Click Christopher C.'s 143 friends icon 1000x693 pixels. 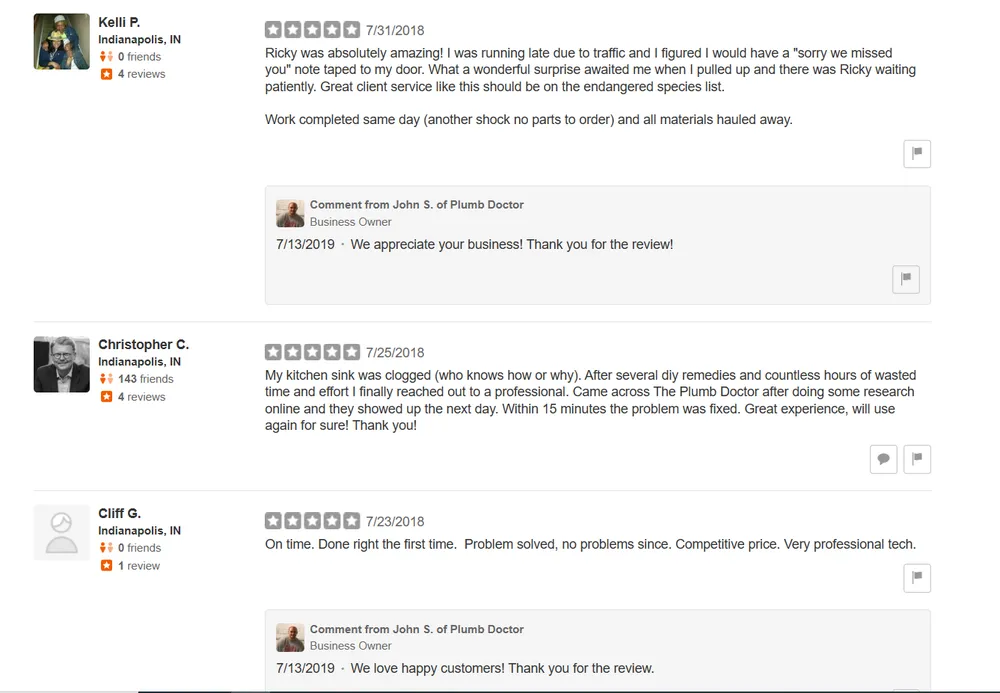[106, 379]
